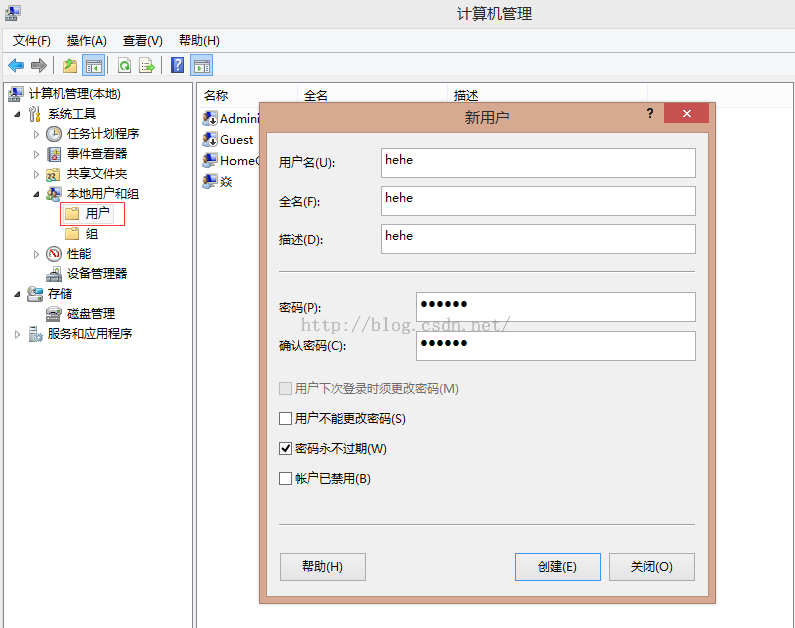Click the Export List toolbar icon
Image resolution: width=795 pixels, height=628 pixels.
(x=147, y=65)
